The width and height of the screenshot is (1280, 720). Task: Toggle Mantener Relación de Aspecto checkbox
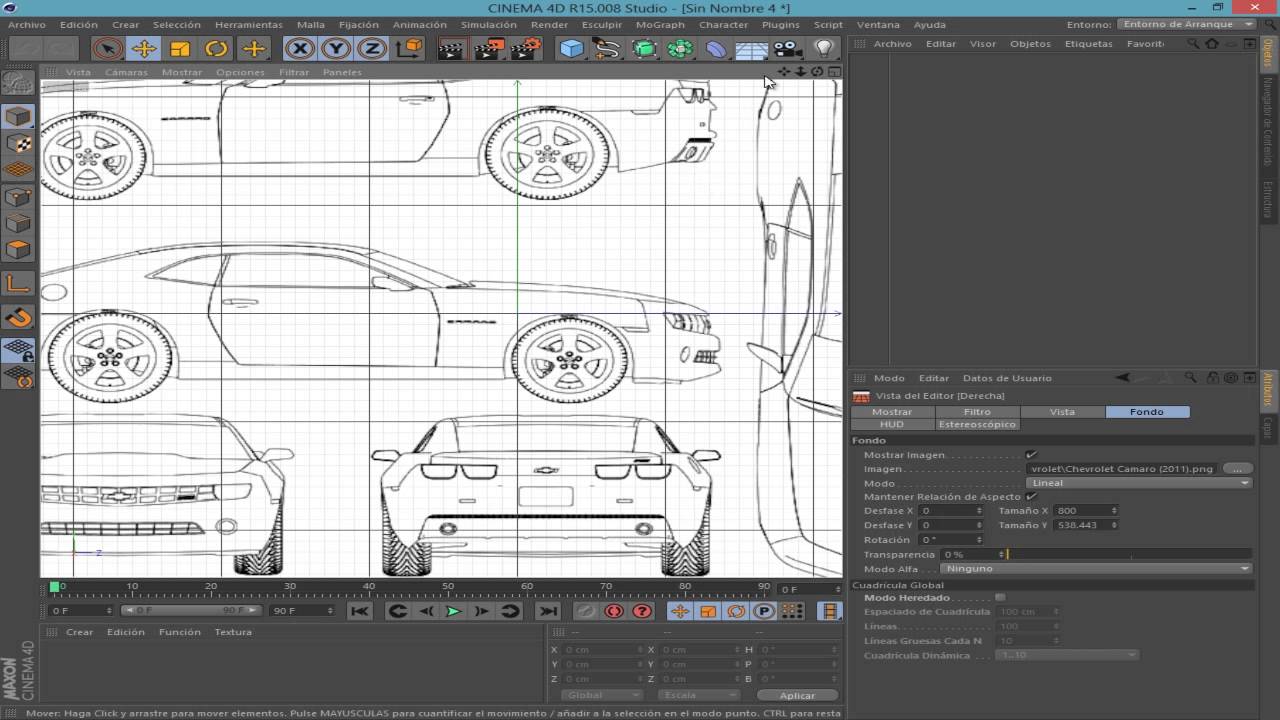point(1031,496)
